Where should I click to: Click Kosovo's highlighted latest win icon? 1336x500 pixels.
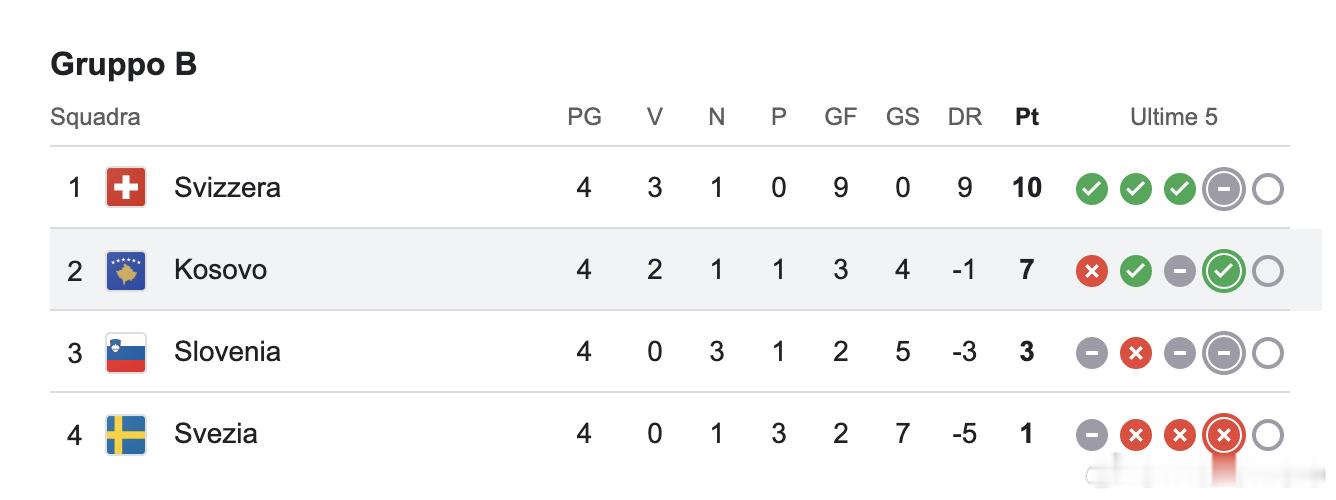(1225, 271)
